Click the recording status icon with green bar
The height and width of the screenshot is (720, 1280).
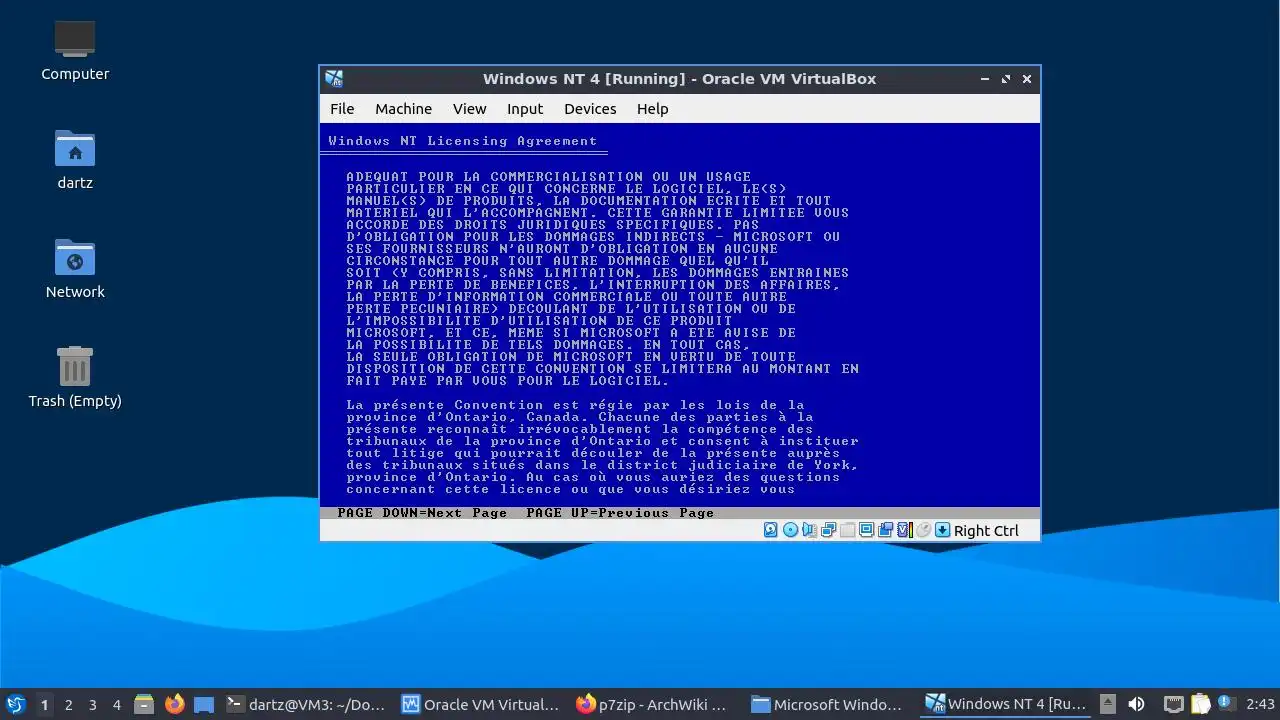tap(905, 530)
